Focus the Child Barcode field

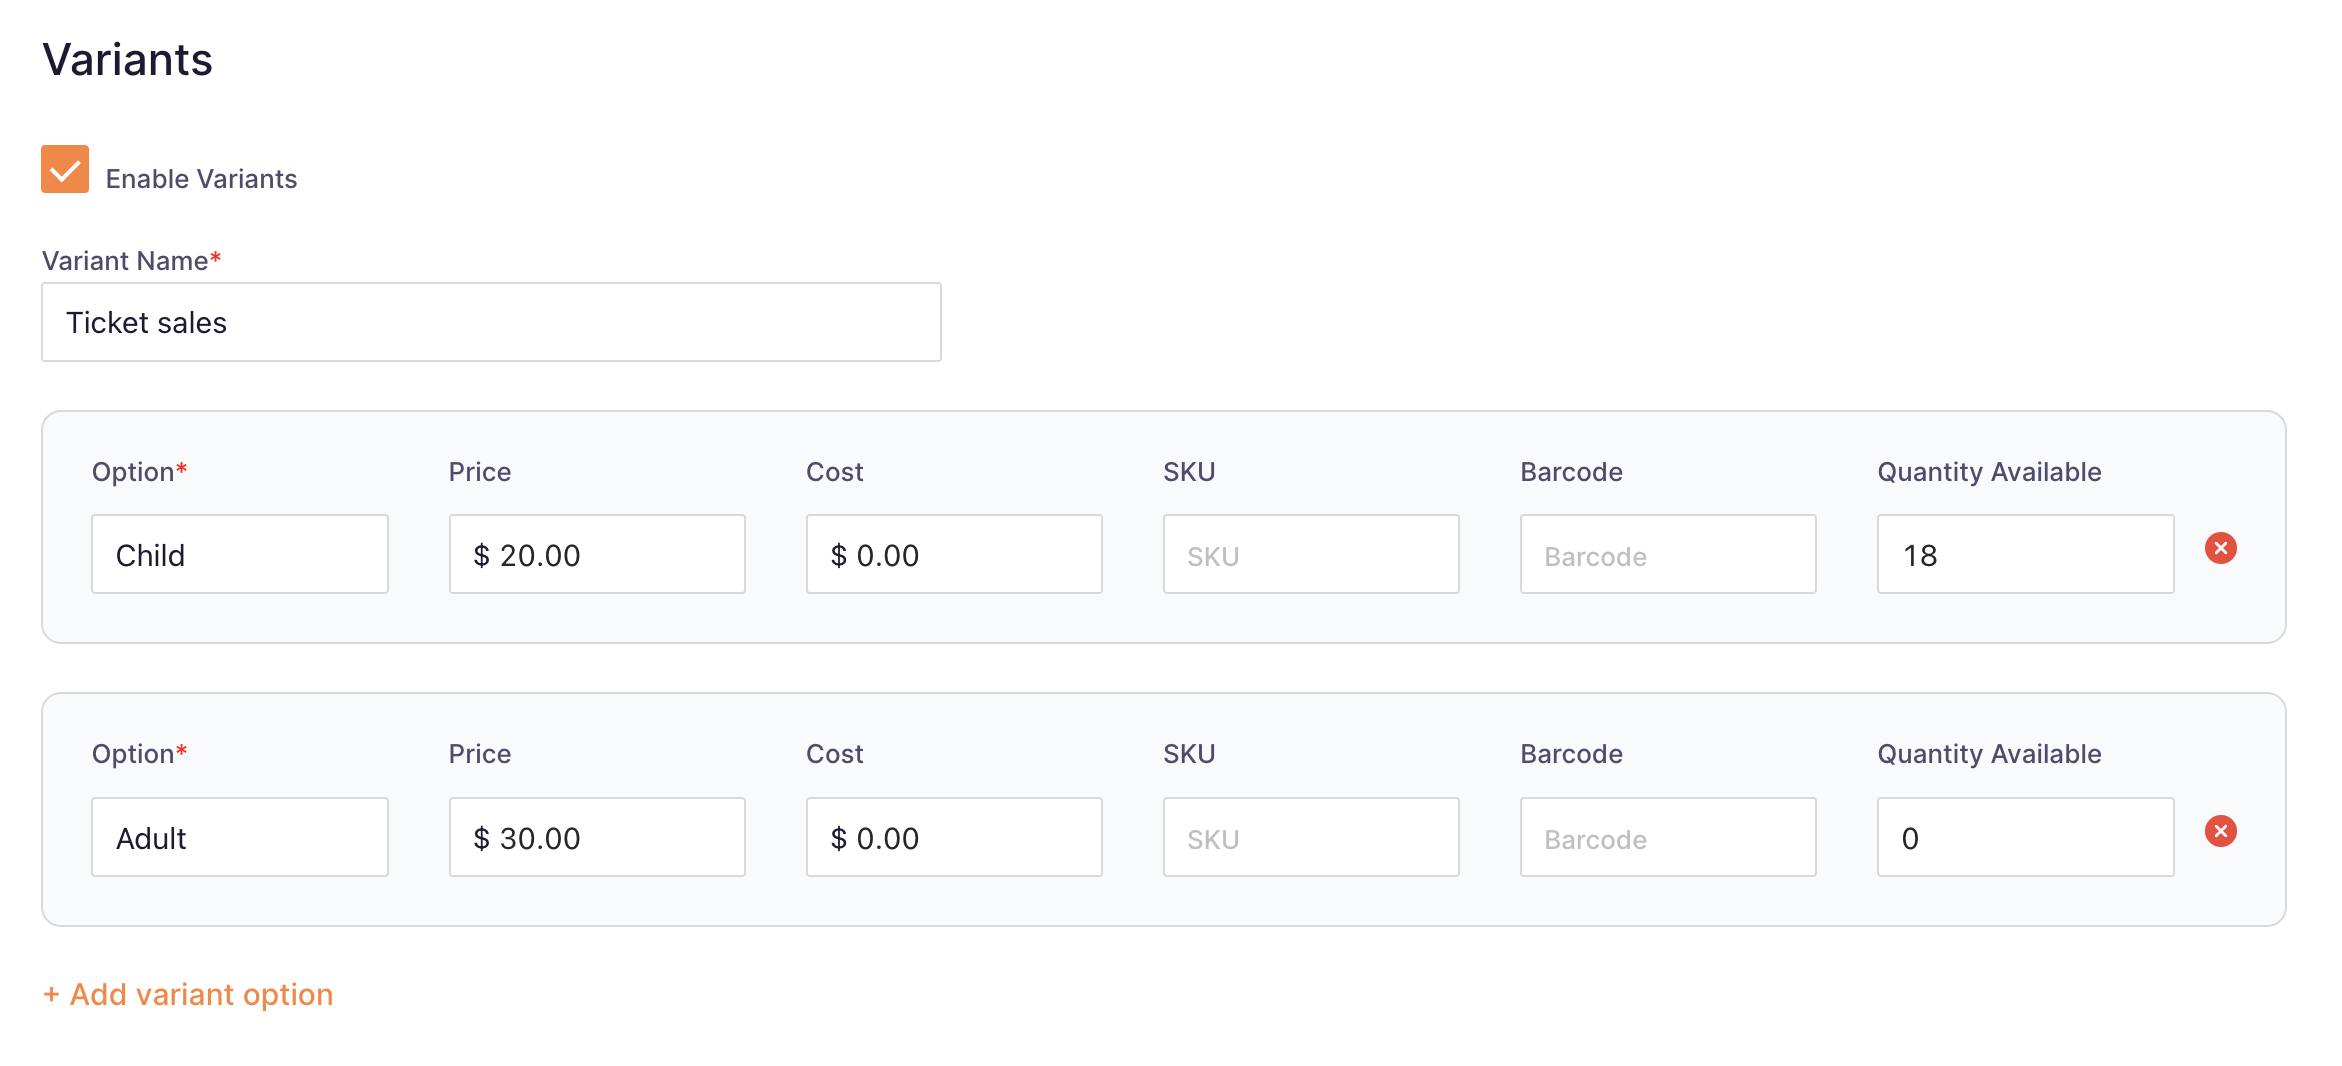1668,554
